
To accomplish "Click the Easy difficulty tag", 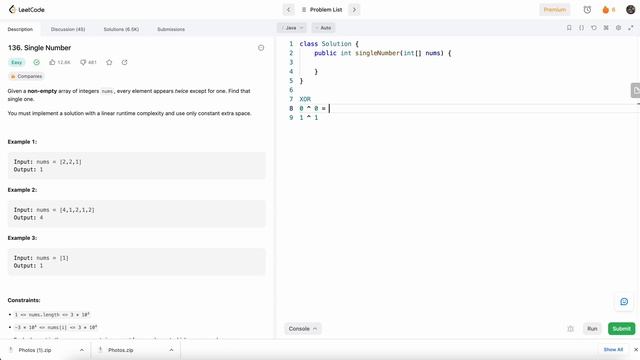I will [x=17, y=62].
